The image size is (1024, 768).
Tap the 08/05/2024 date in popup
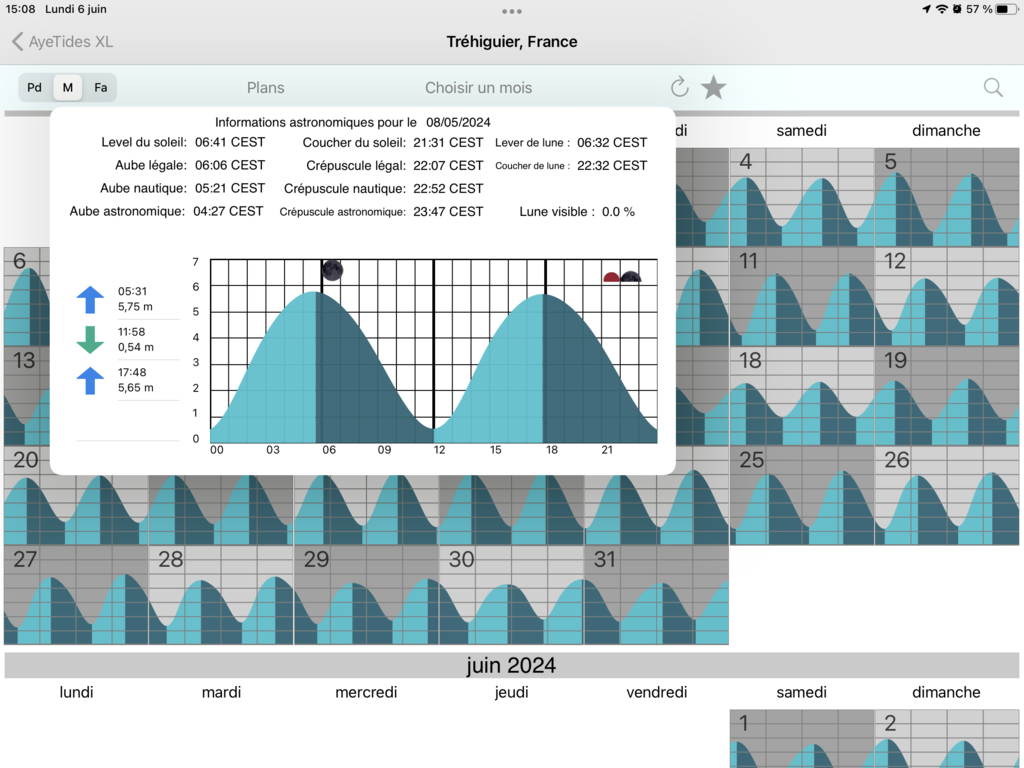[x=458, y=122]
